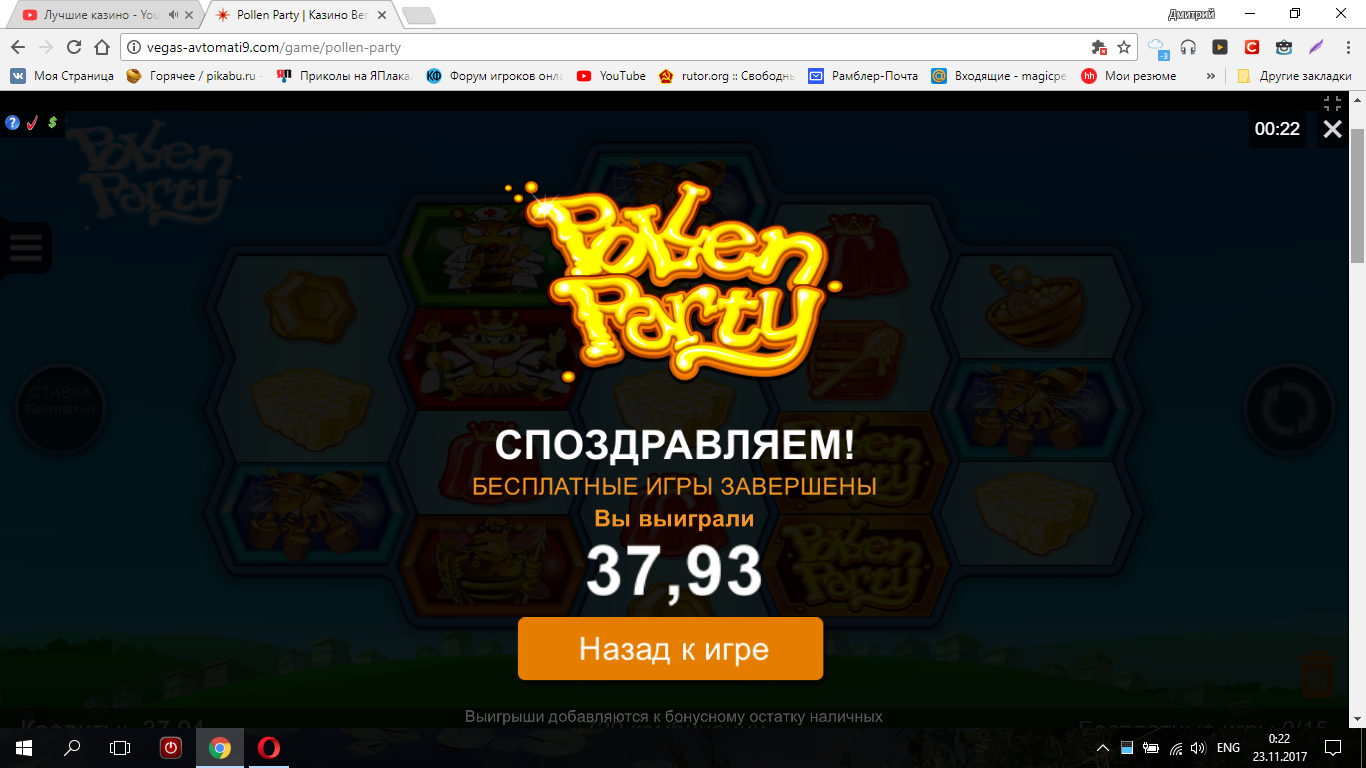Close the game overlay with the X
Screen dimensions: 1366x768
(1332, 128)
